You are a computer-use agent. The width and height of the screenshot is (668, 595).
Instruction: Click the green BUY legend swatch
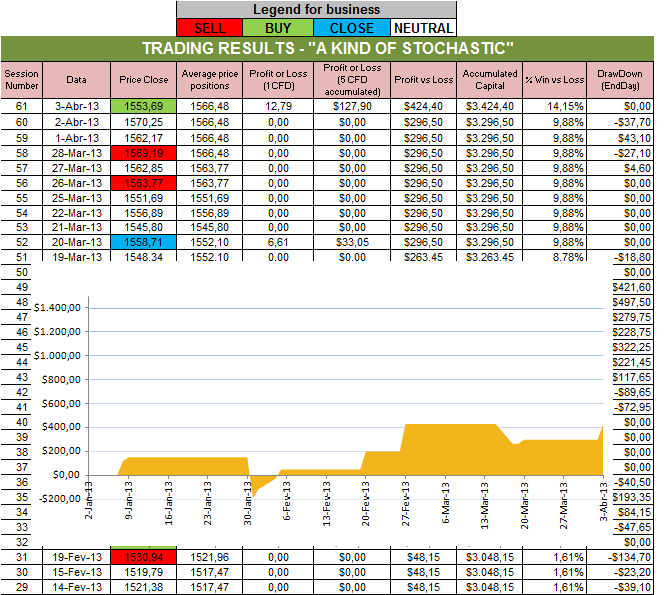click(282, 28)
